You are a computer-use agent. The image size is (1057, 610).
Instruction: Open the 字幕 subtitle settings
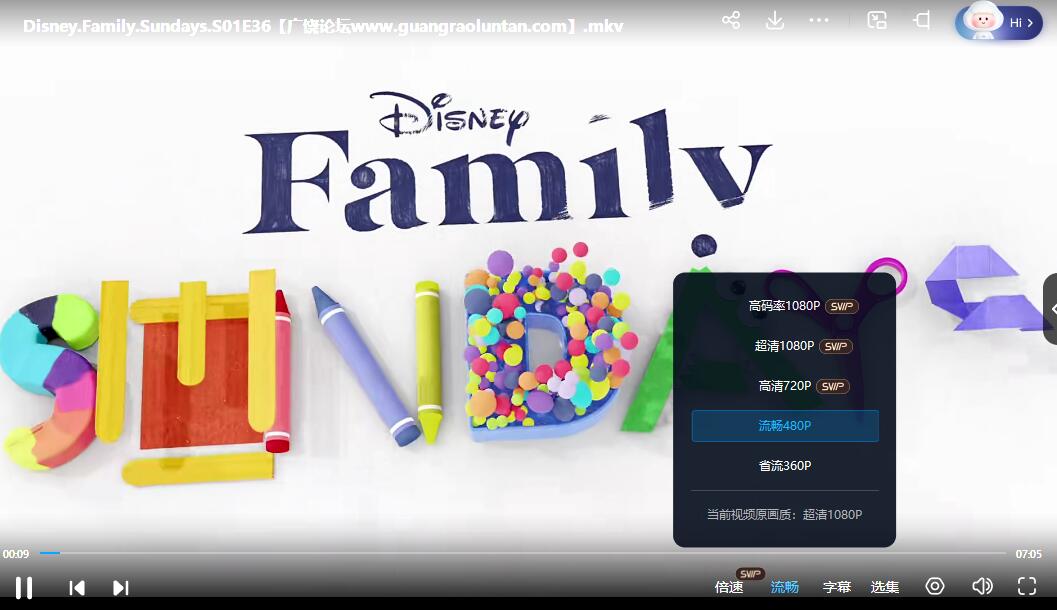837,587
